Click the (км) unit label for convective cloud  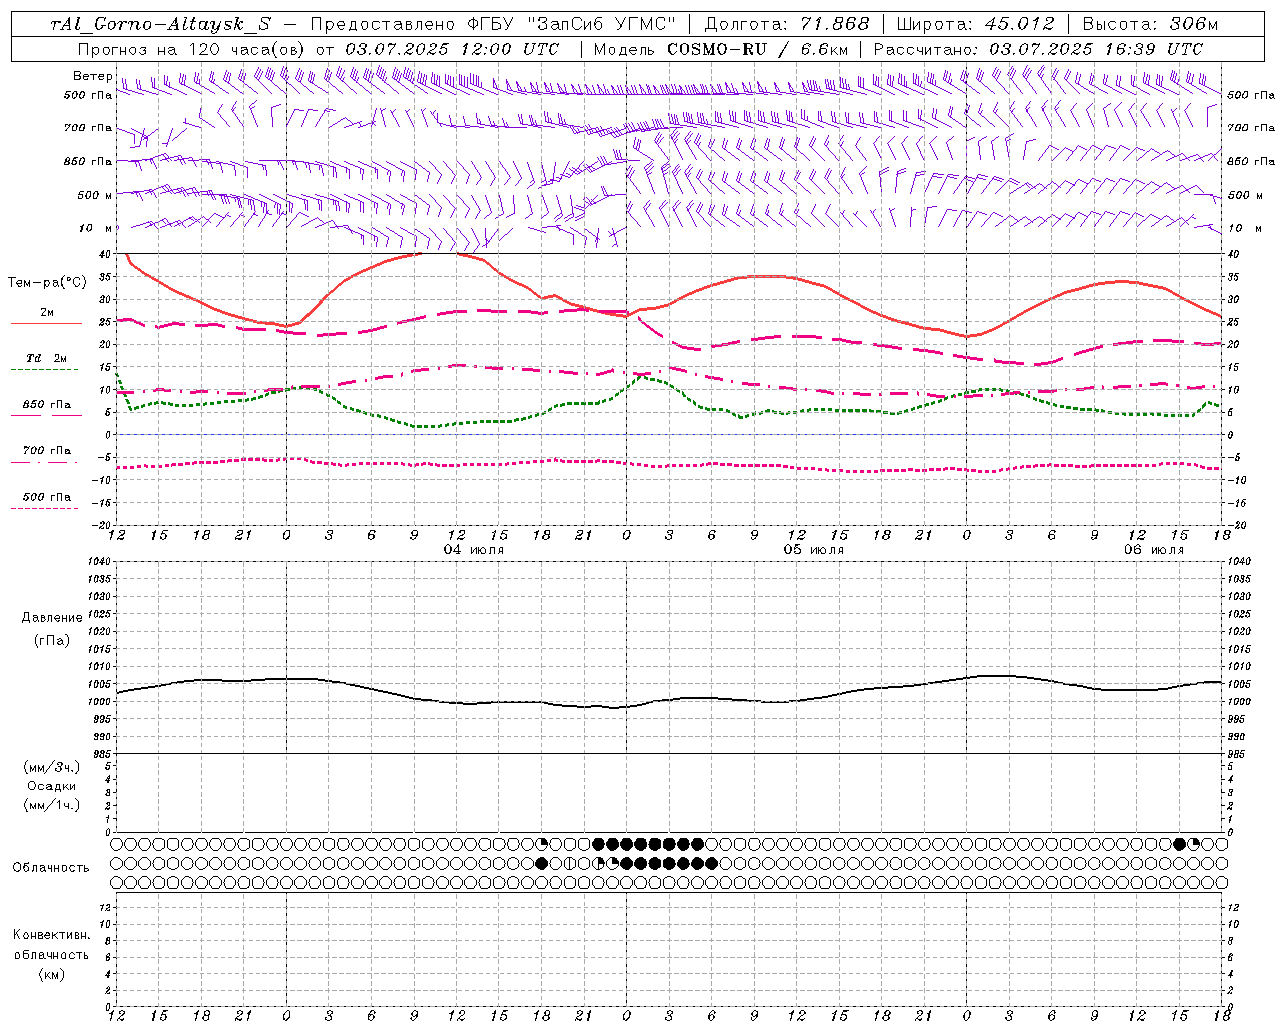point(51,974)
